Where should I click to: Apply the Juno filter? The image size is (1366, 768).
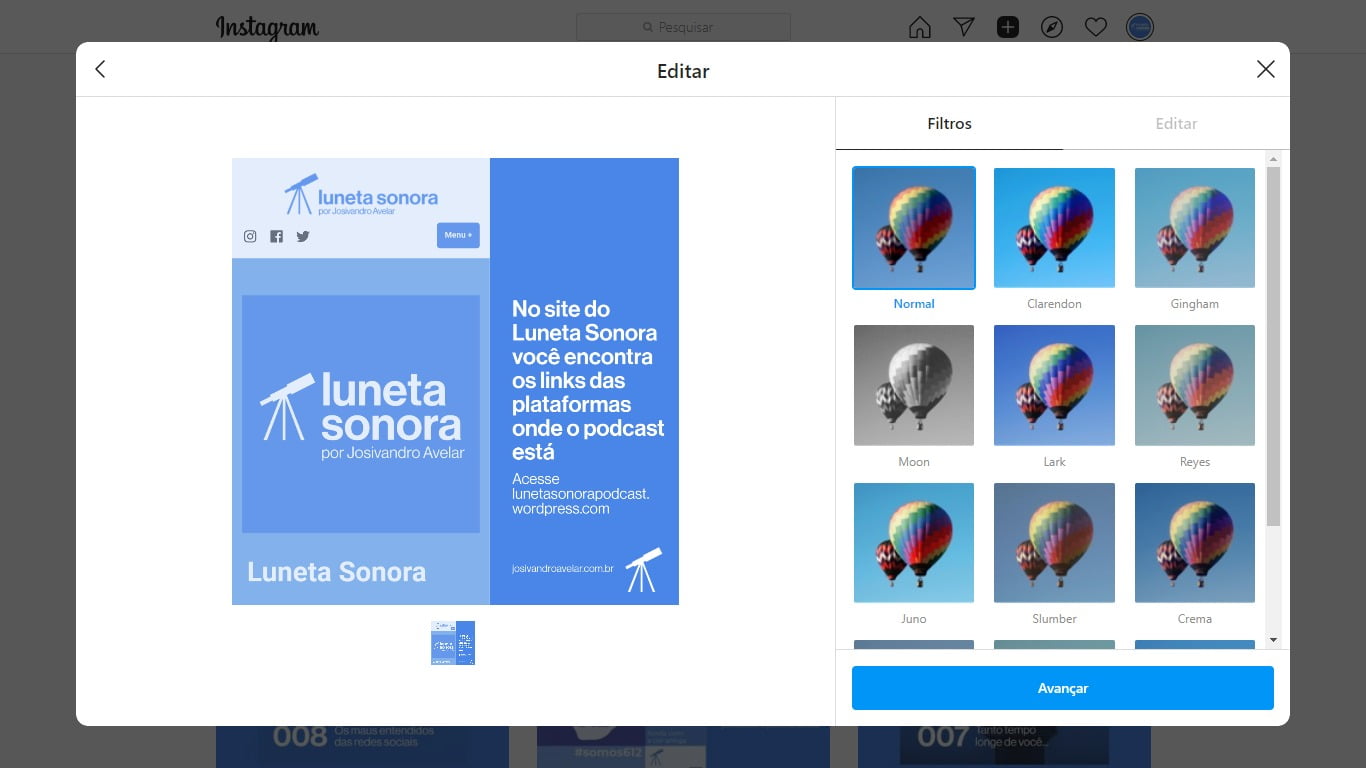pyautogui.click(x=914, y=543)
